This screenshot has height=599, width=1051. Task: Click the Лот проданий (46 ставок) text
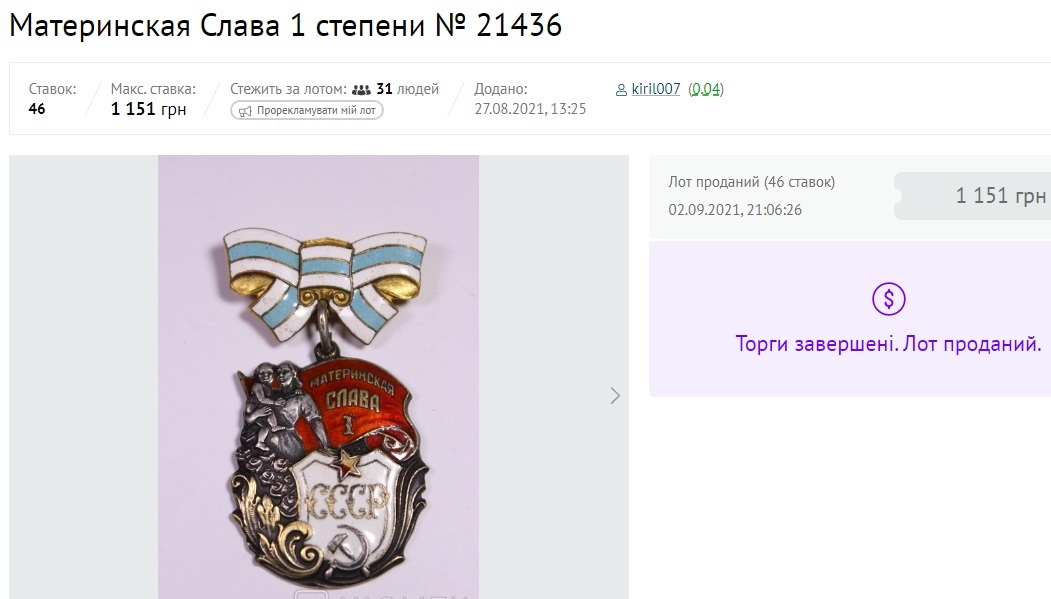tap(751, 182)
